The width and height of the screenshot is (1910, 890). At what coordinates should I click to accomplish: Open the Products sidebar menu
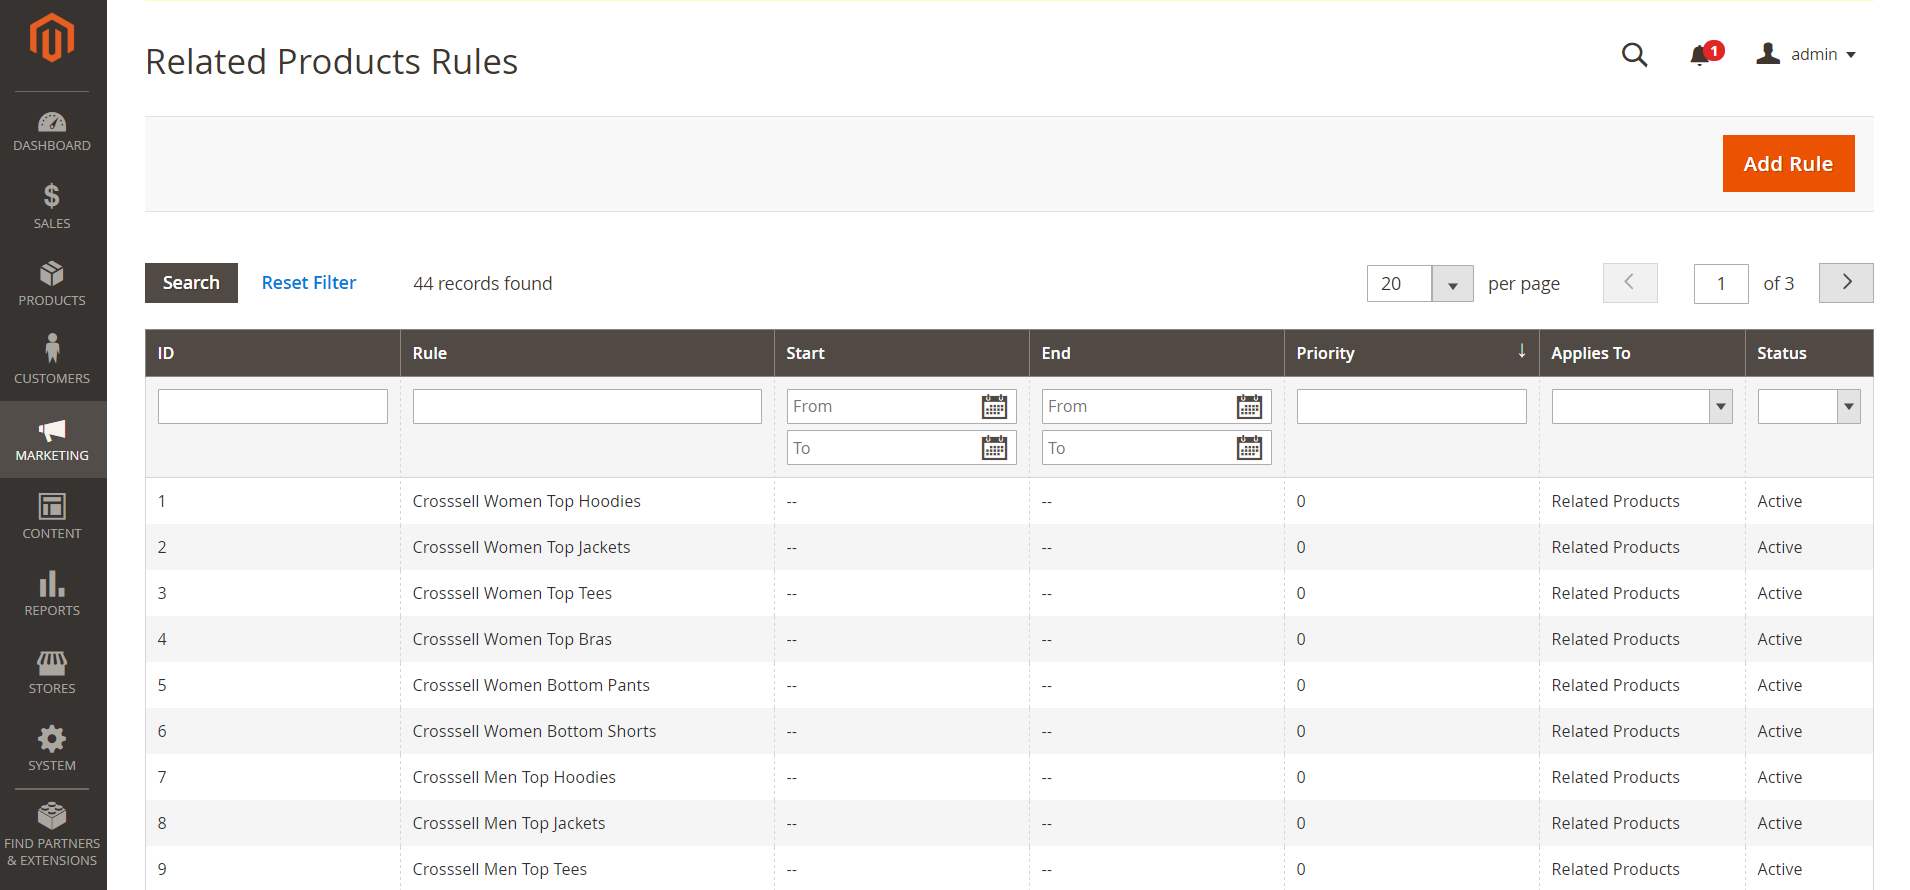(52, 284)
